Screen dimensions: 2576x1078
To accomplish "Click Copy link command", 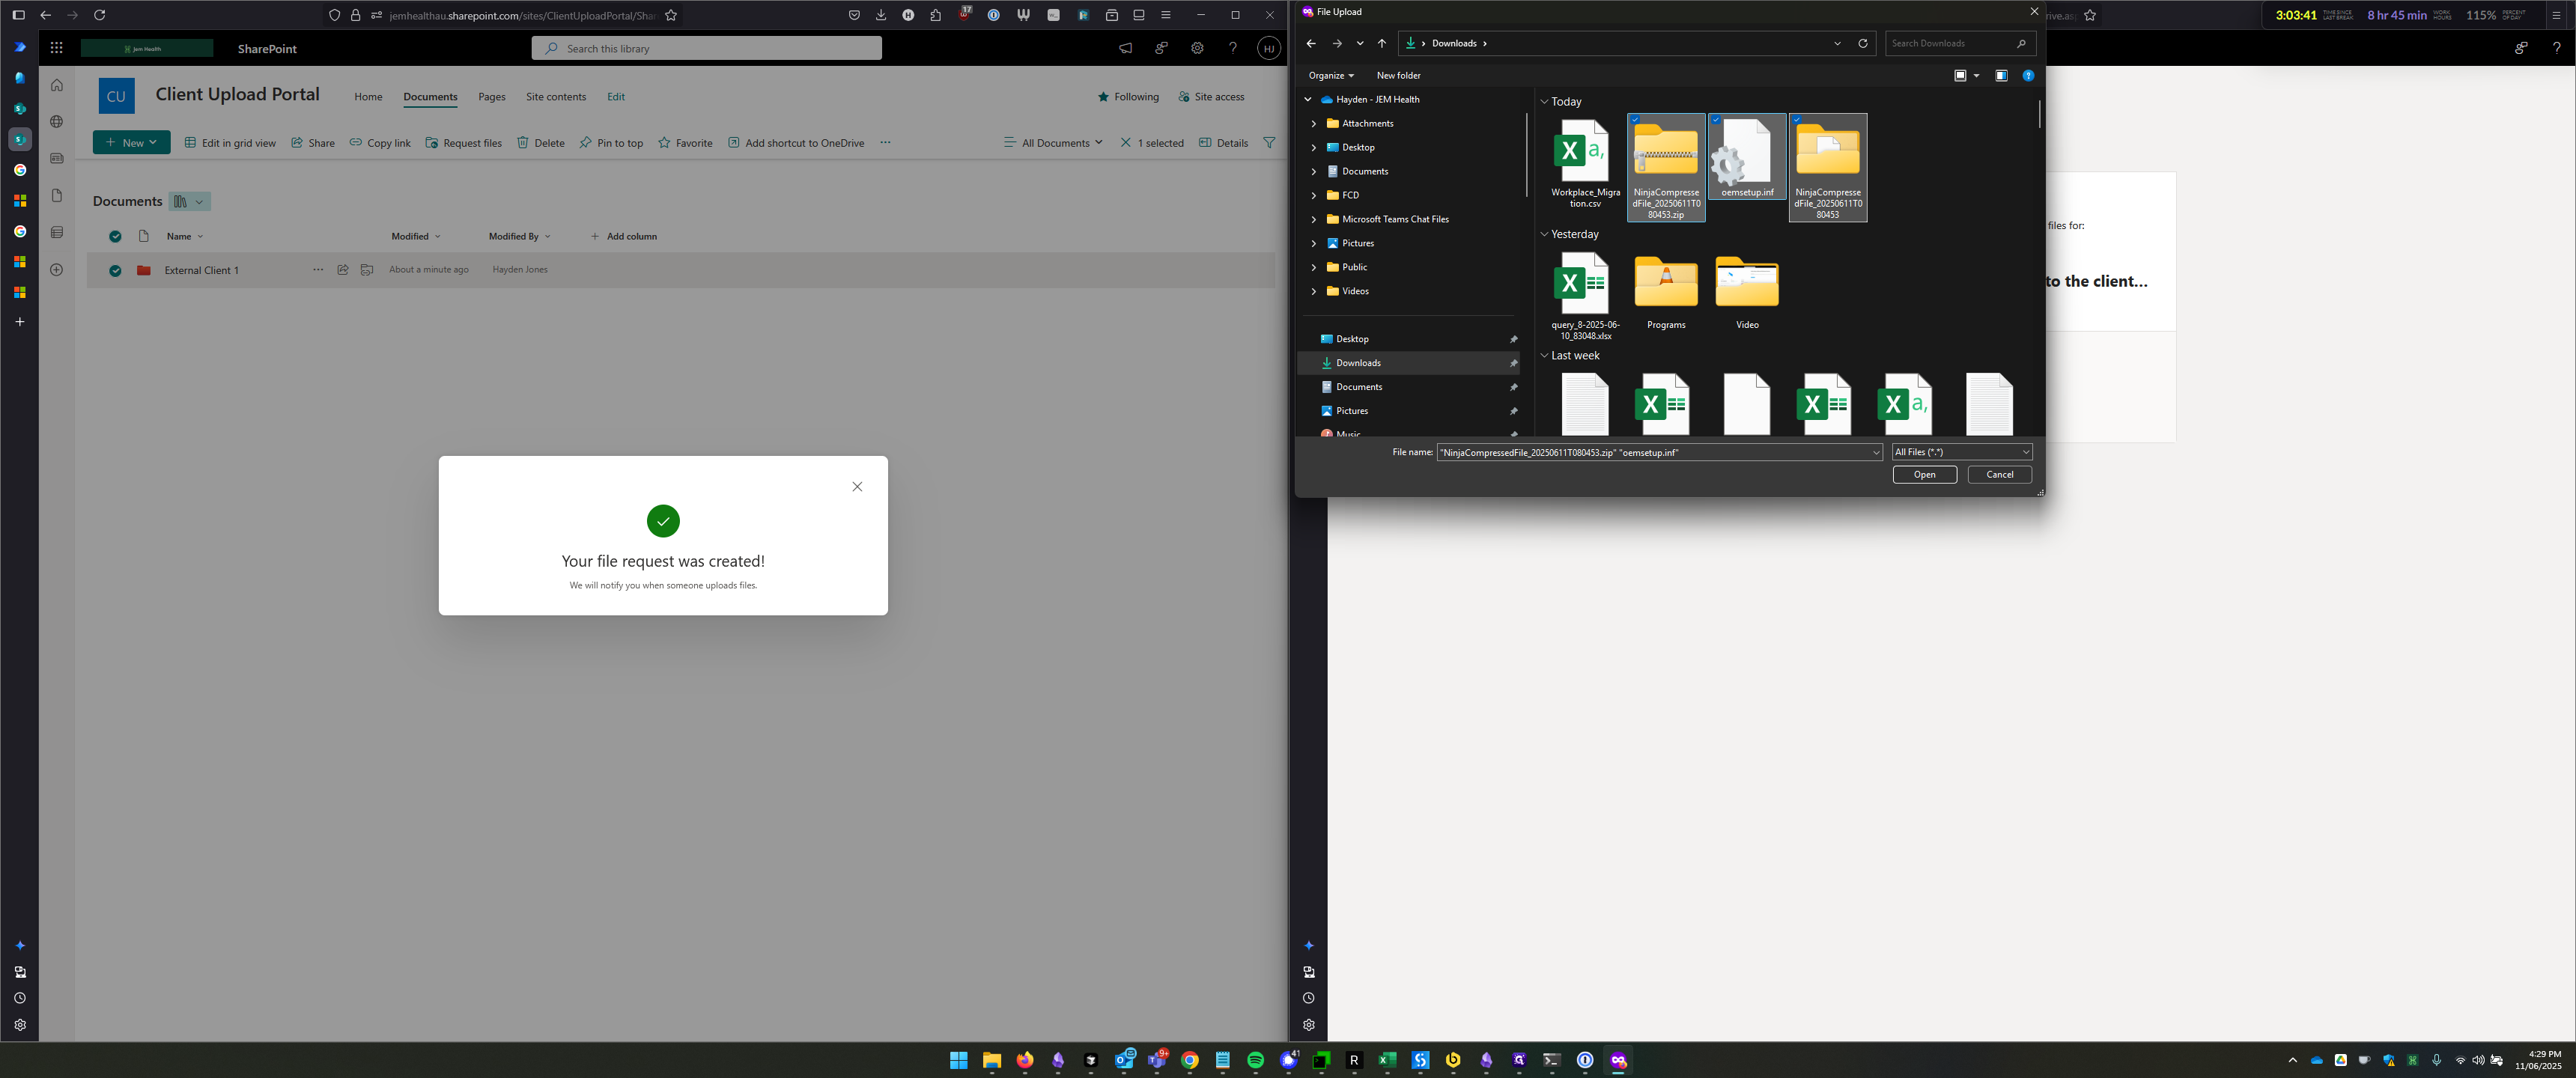I will tap(380, 143).
